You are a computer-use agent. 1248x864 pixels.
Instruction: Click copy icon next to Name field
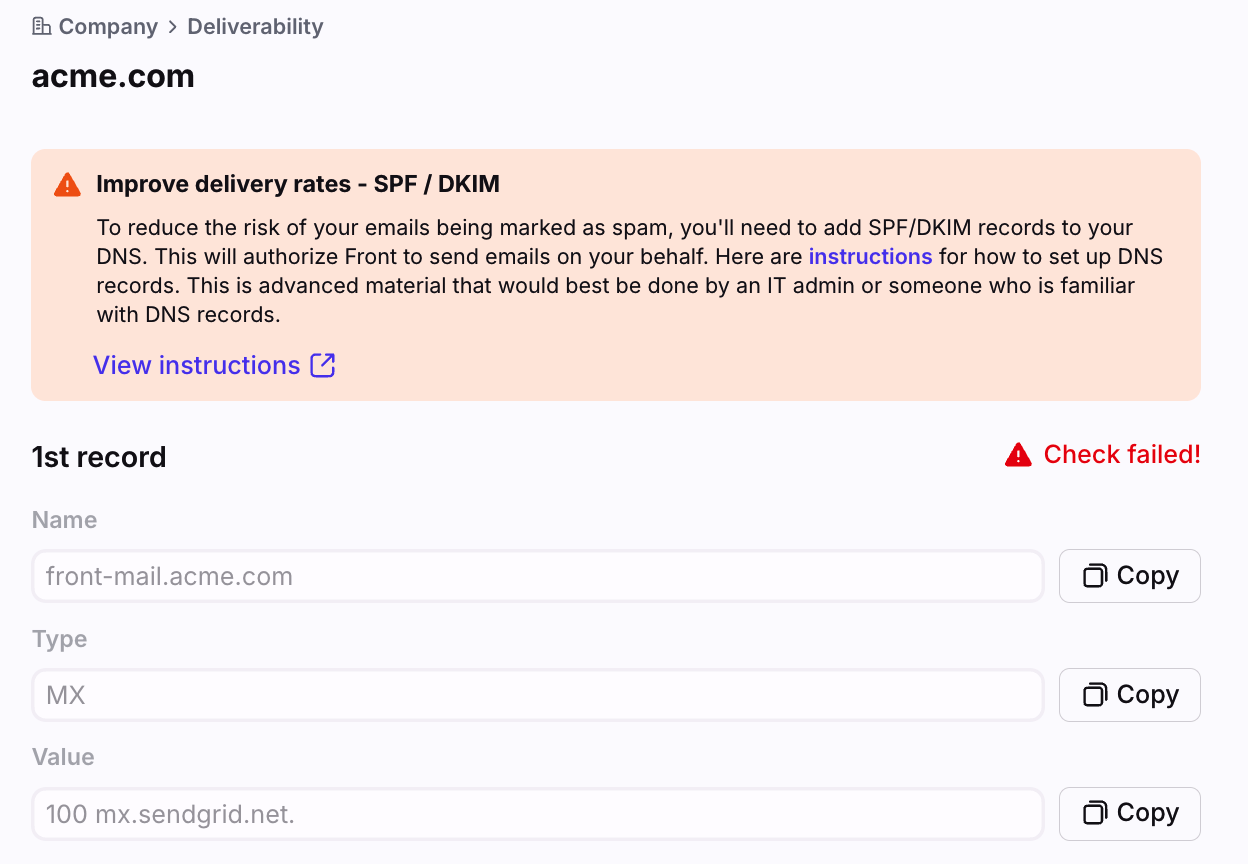click(x=1095, y=576)
